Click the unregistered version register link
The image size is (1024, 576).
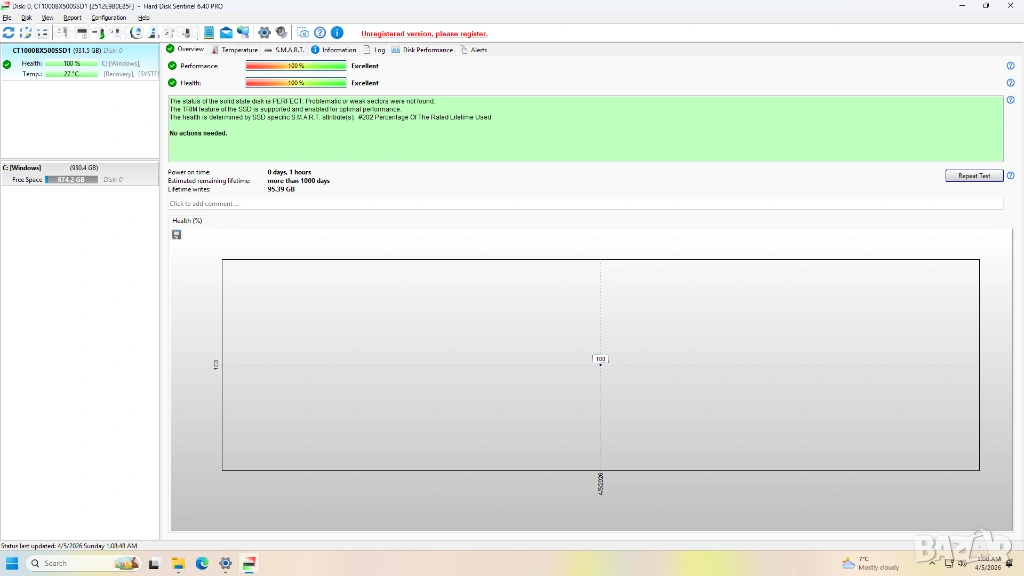[424, 33]
